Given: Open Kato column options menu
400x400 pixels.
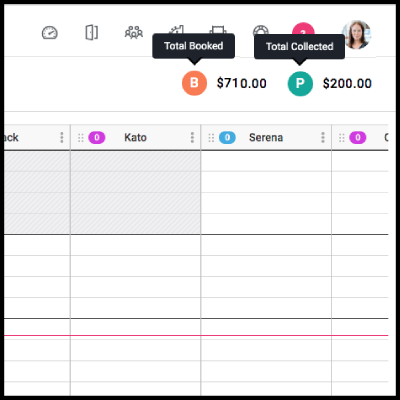Looking at the screenshot, I should 192,137.
